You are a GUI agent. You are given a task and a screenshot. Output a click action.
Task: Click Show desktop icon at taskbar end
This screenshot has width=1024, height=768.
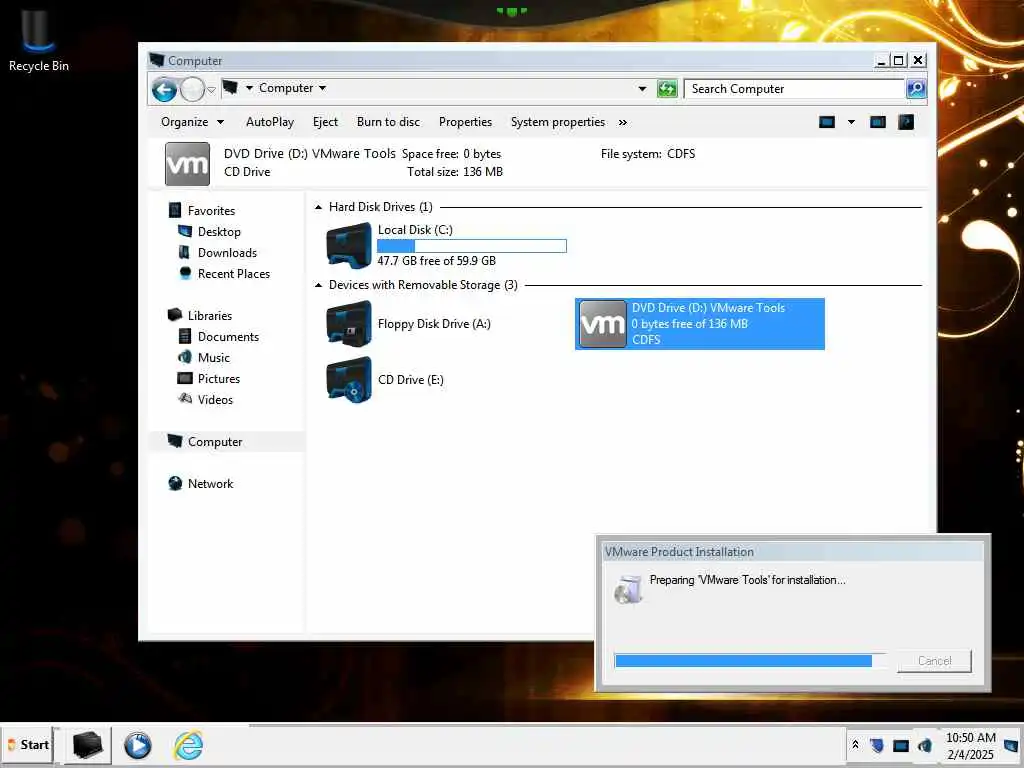coord(1011,745)
